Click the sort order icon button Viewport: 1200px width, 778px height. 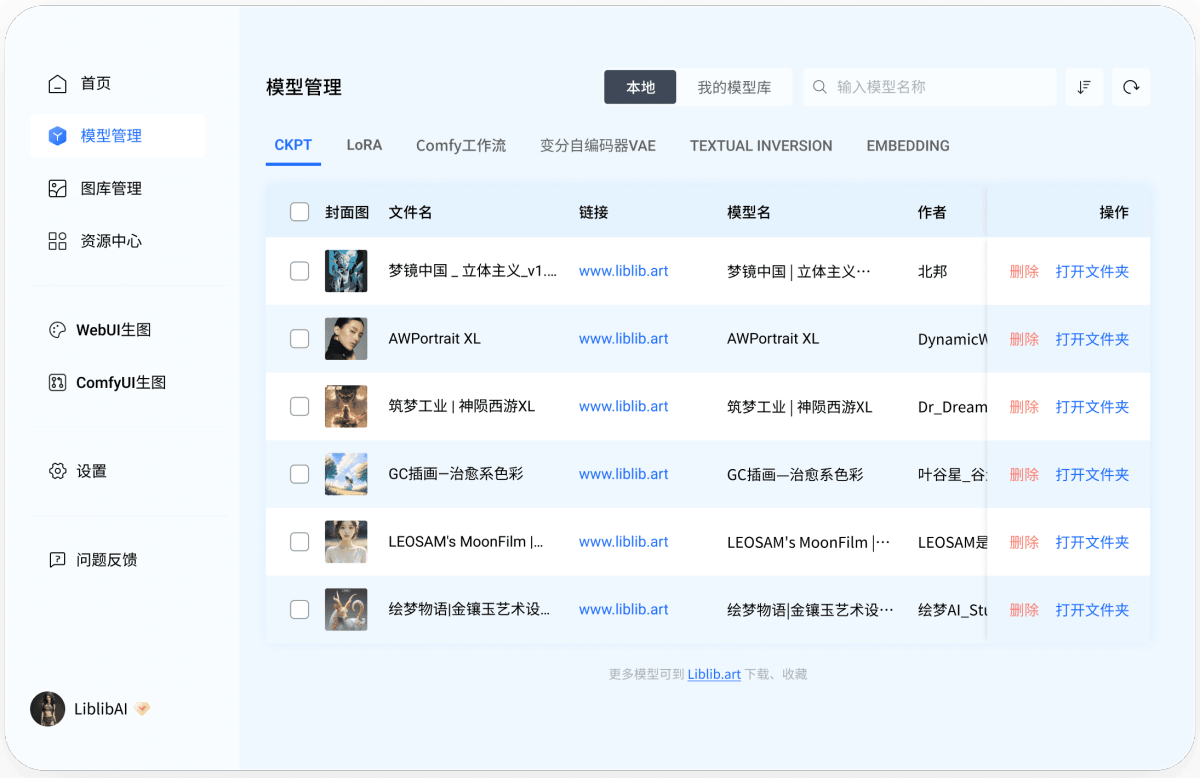pyautogui.click(x=1084, y=87)
